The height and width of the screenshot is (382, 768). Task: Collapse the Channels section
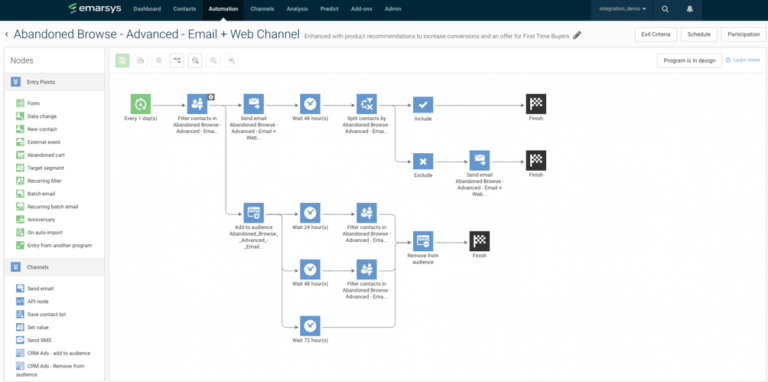tap(16, 267)
